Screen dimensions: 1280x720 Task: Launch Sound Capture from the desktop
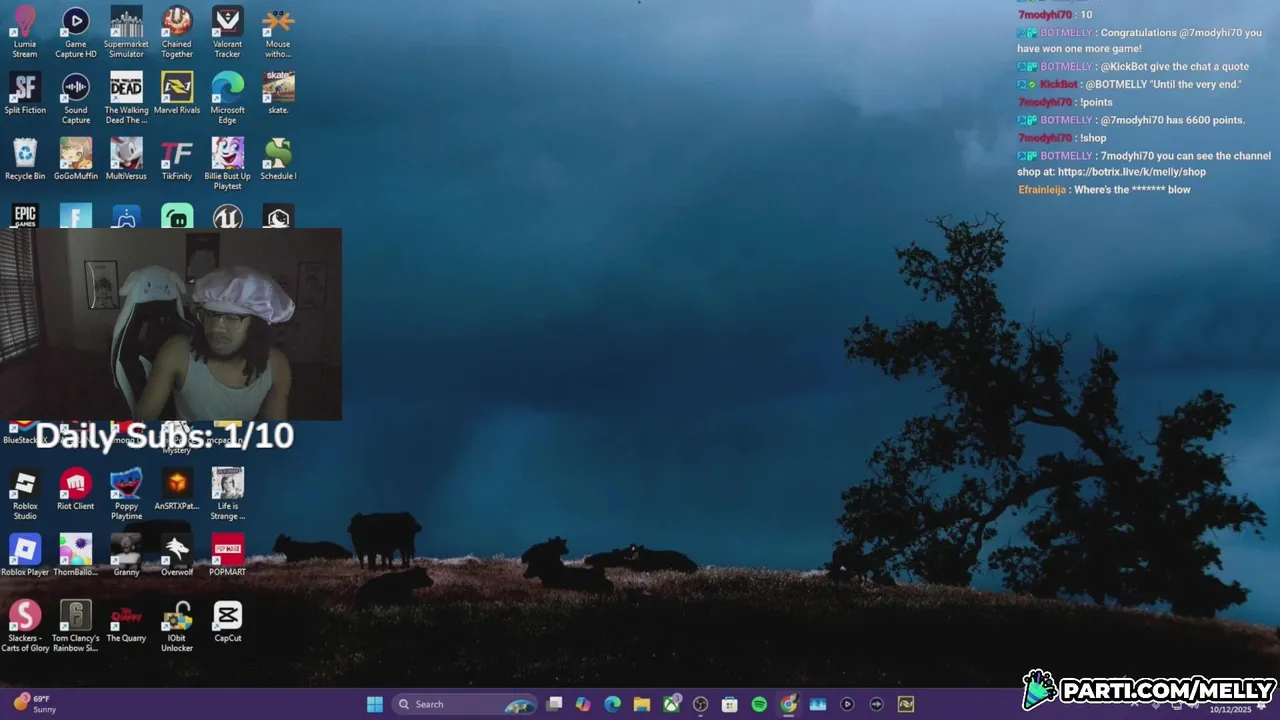pyautogui.click(x=76, y=98)
